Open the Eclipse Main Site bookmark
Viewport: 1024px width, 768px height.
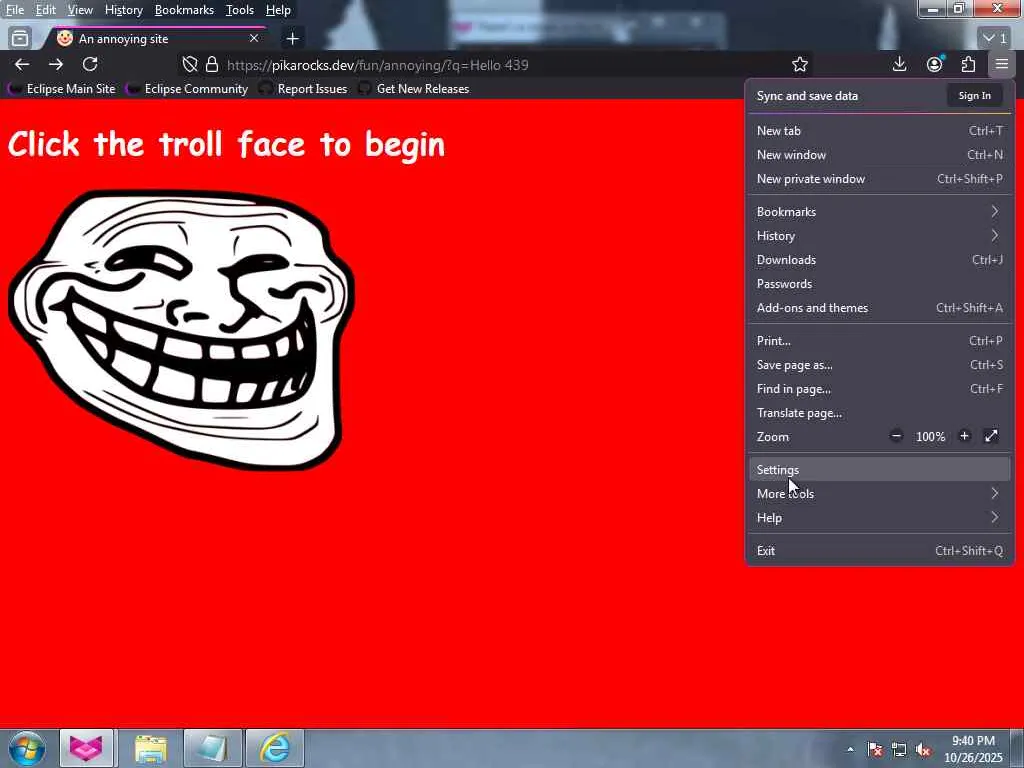coord(62,89)
